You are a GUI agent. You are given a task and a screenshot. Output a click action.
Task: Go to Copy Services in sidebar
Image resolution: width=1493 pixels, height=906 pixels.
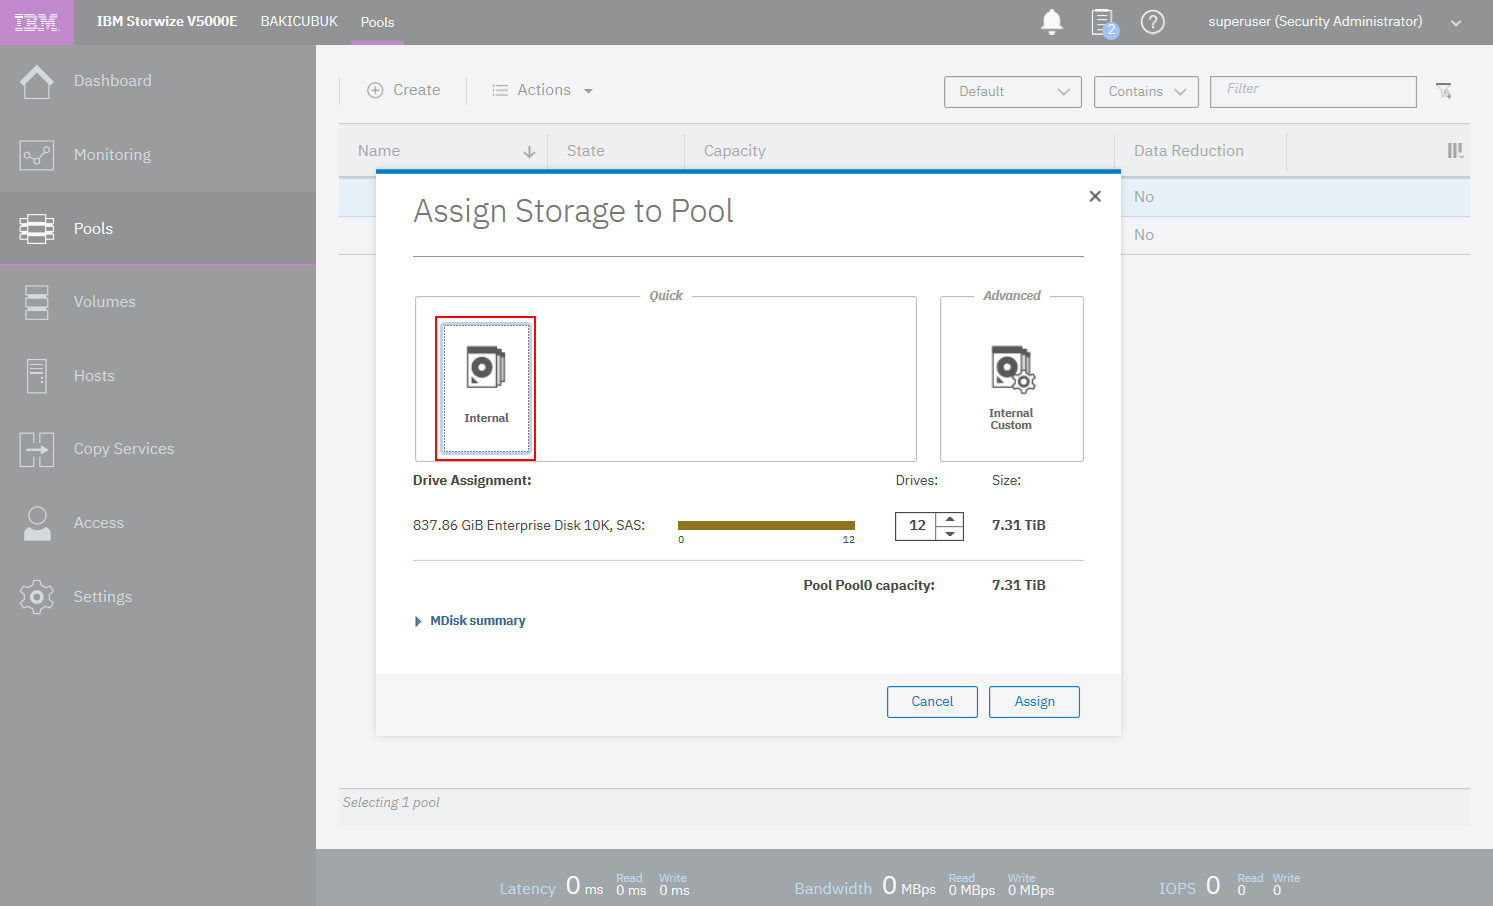click(x=123, y=449)
